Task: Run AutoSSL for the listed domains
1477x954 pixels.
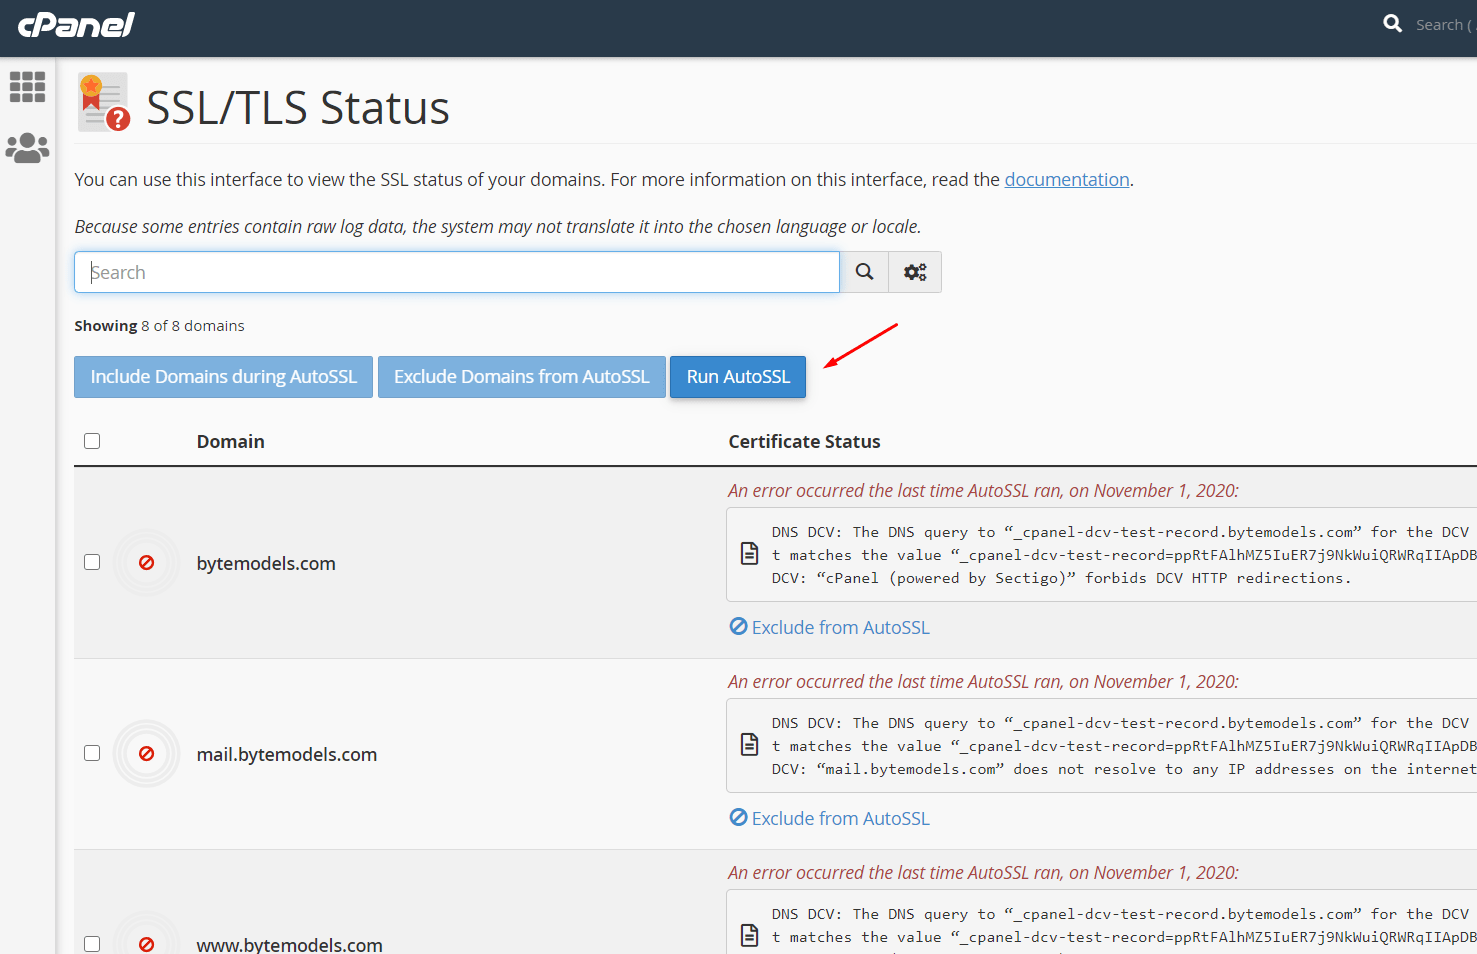Action: [737, 377]
